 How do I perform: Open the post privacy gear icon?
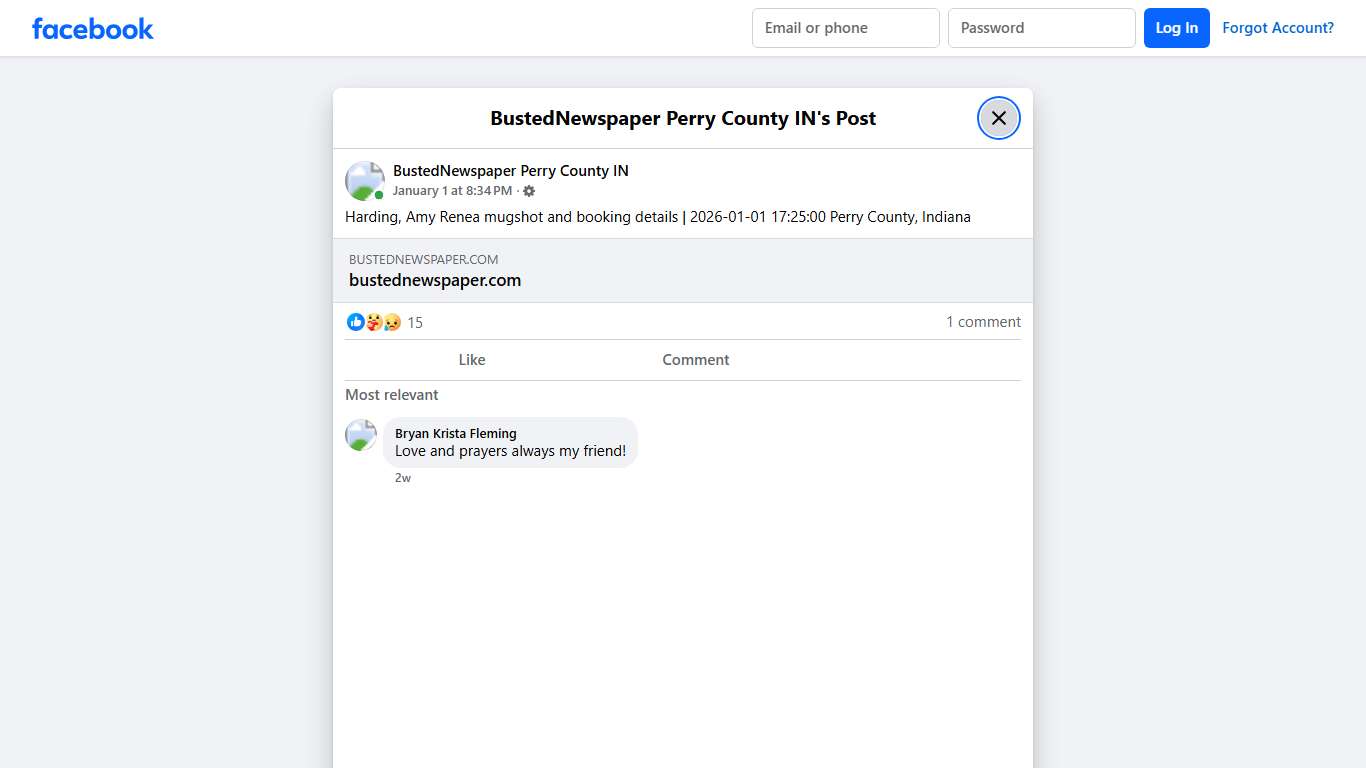pyautogui.click(x=529, y=191)
